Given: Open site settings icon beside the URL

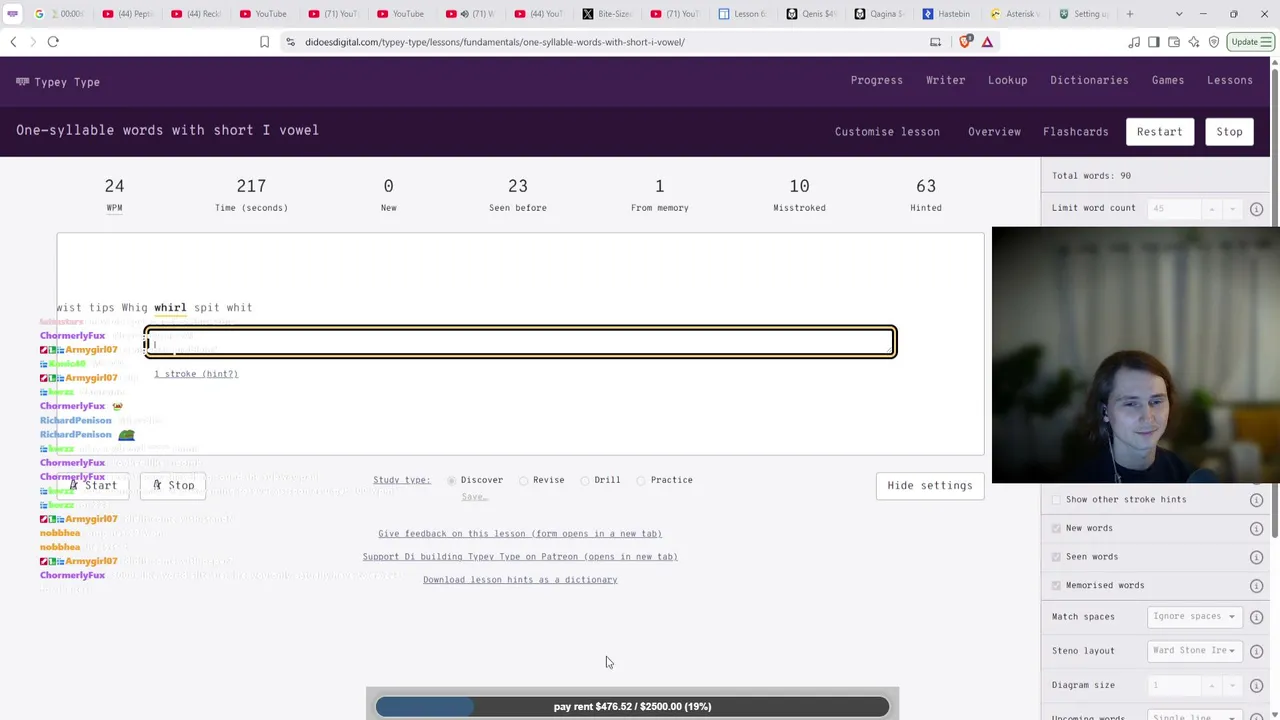Looking at the screenshot, I should (x=290, y=42).
